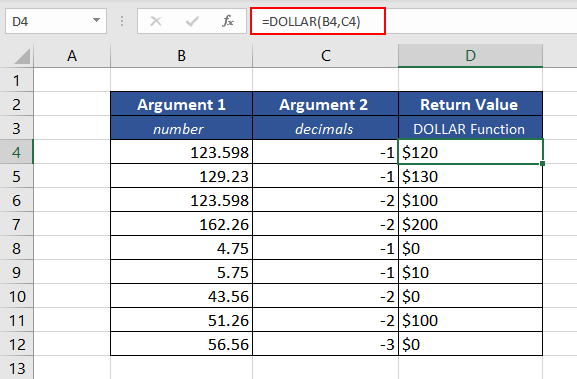Select column A header

tap(72, 56)
